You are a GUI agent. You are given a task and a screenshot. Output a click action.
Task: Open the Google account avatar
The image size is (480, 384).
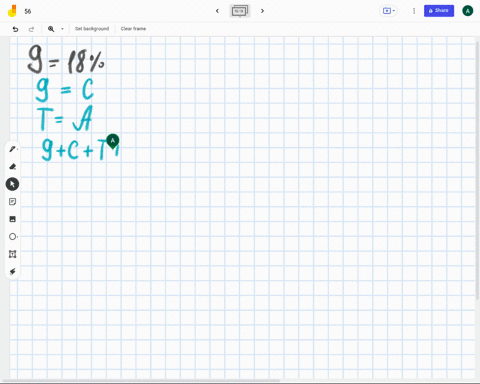467,11
